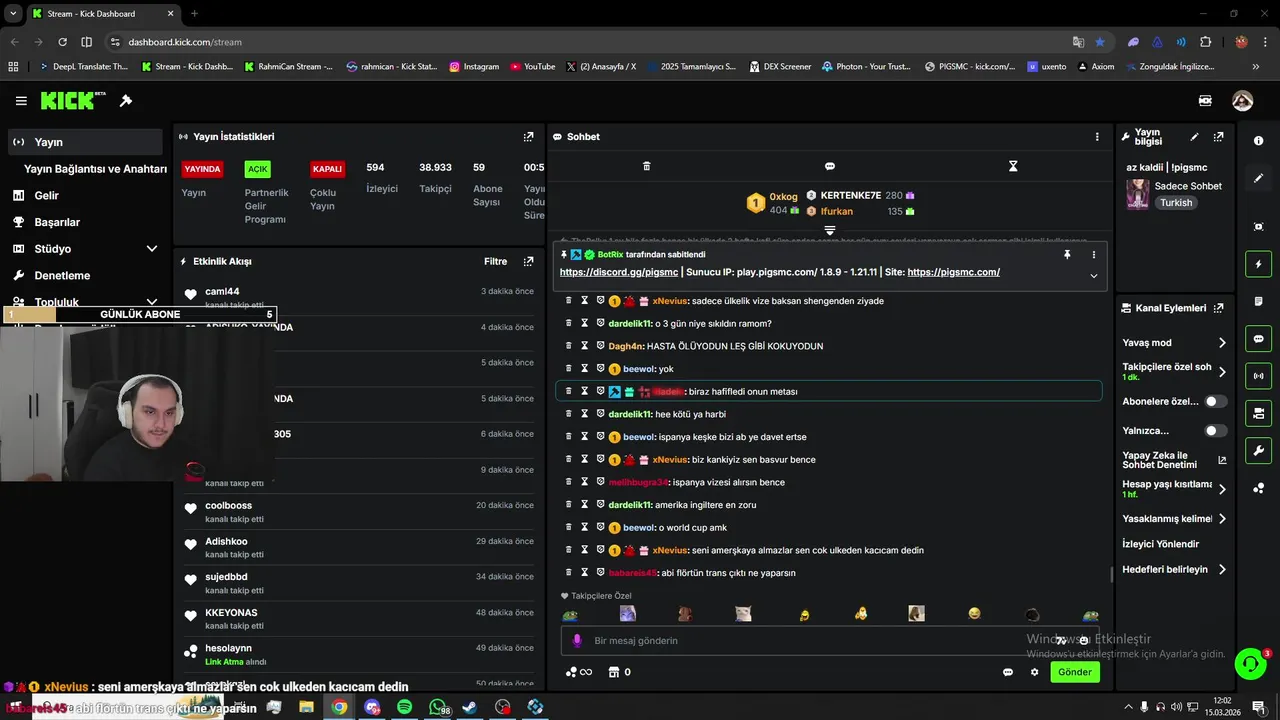This screenshot has height=720, width=1280.
Task: Click the Turkish language tag
Action: [1176, 203]
